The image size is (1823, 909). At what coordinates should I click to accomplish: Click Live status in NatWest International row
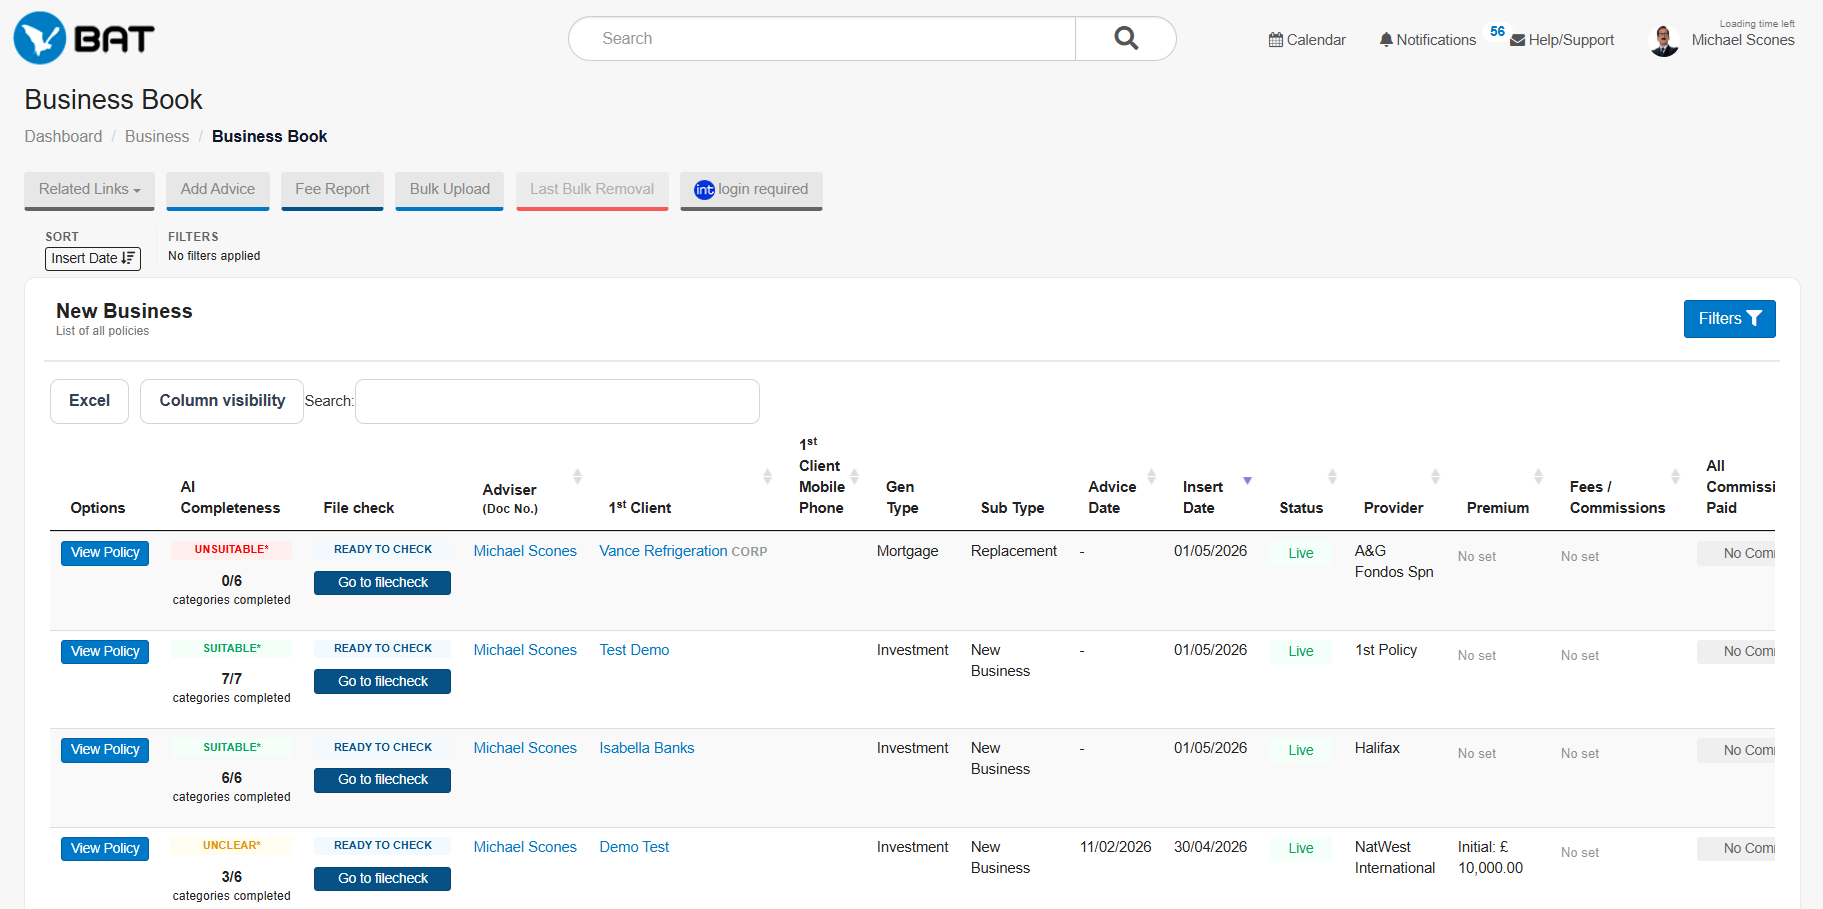(1301, 849)
